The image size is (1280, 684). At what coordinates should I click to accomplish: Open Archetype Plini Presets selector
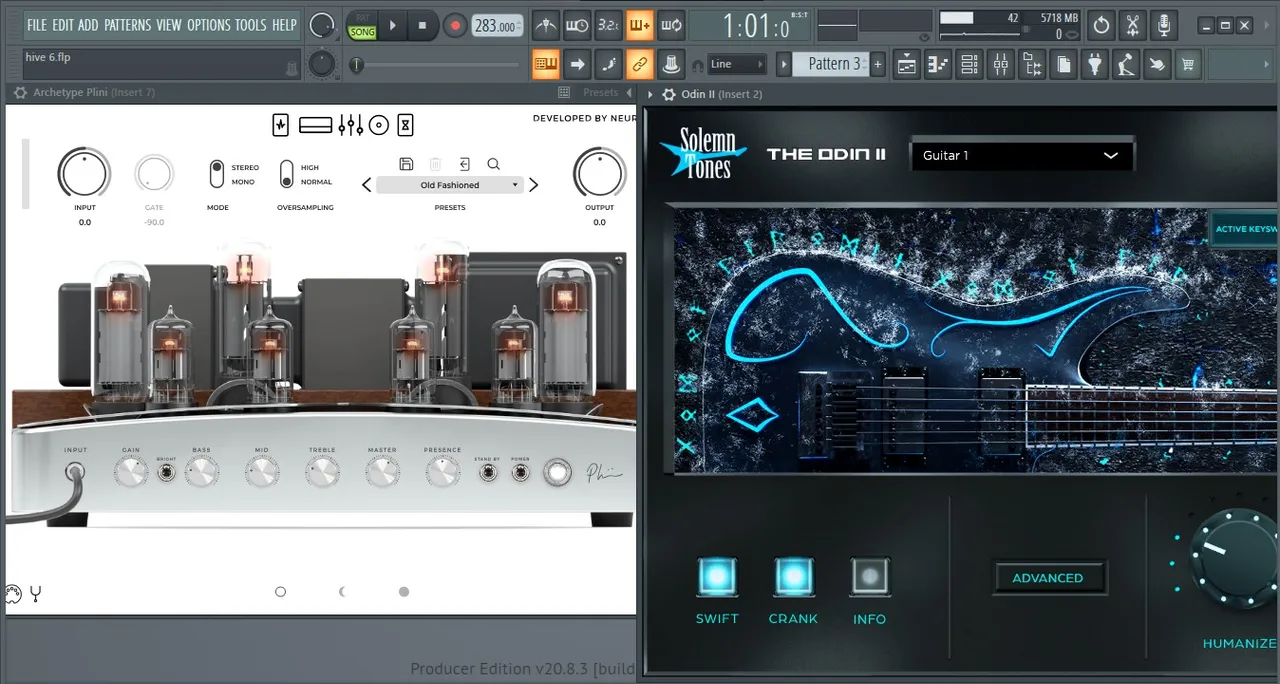[x=601, y=92]
